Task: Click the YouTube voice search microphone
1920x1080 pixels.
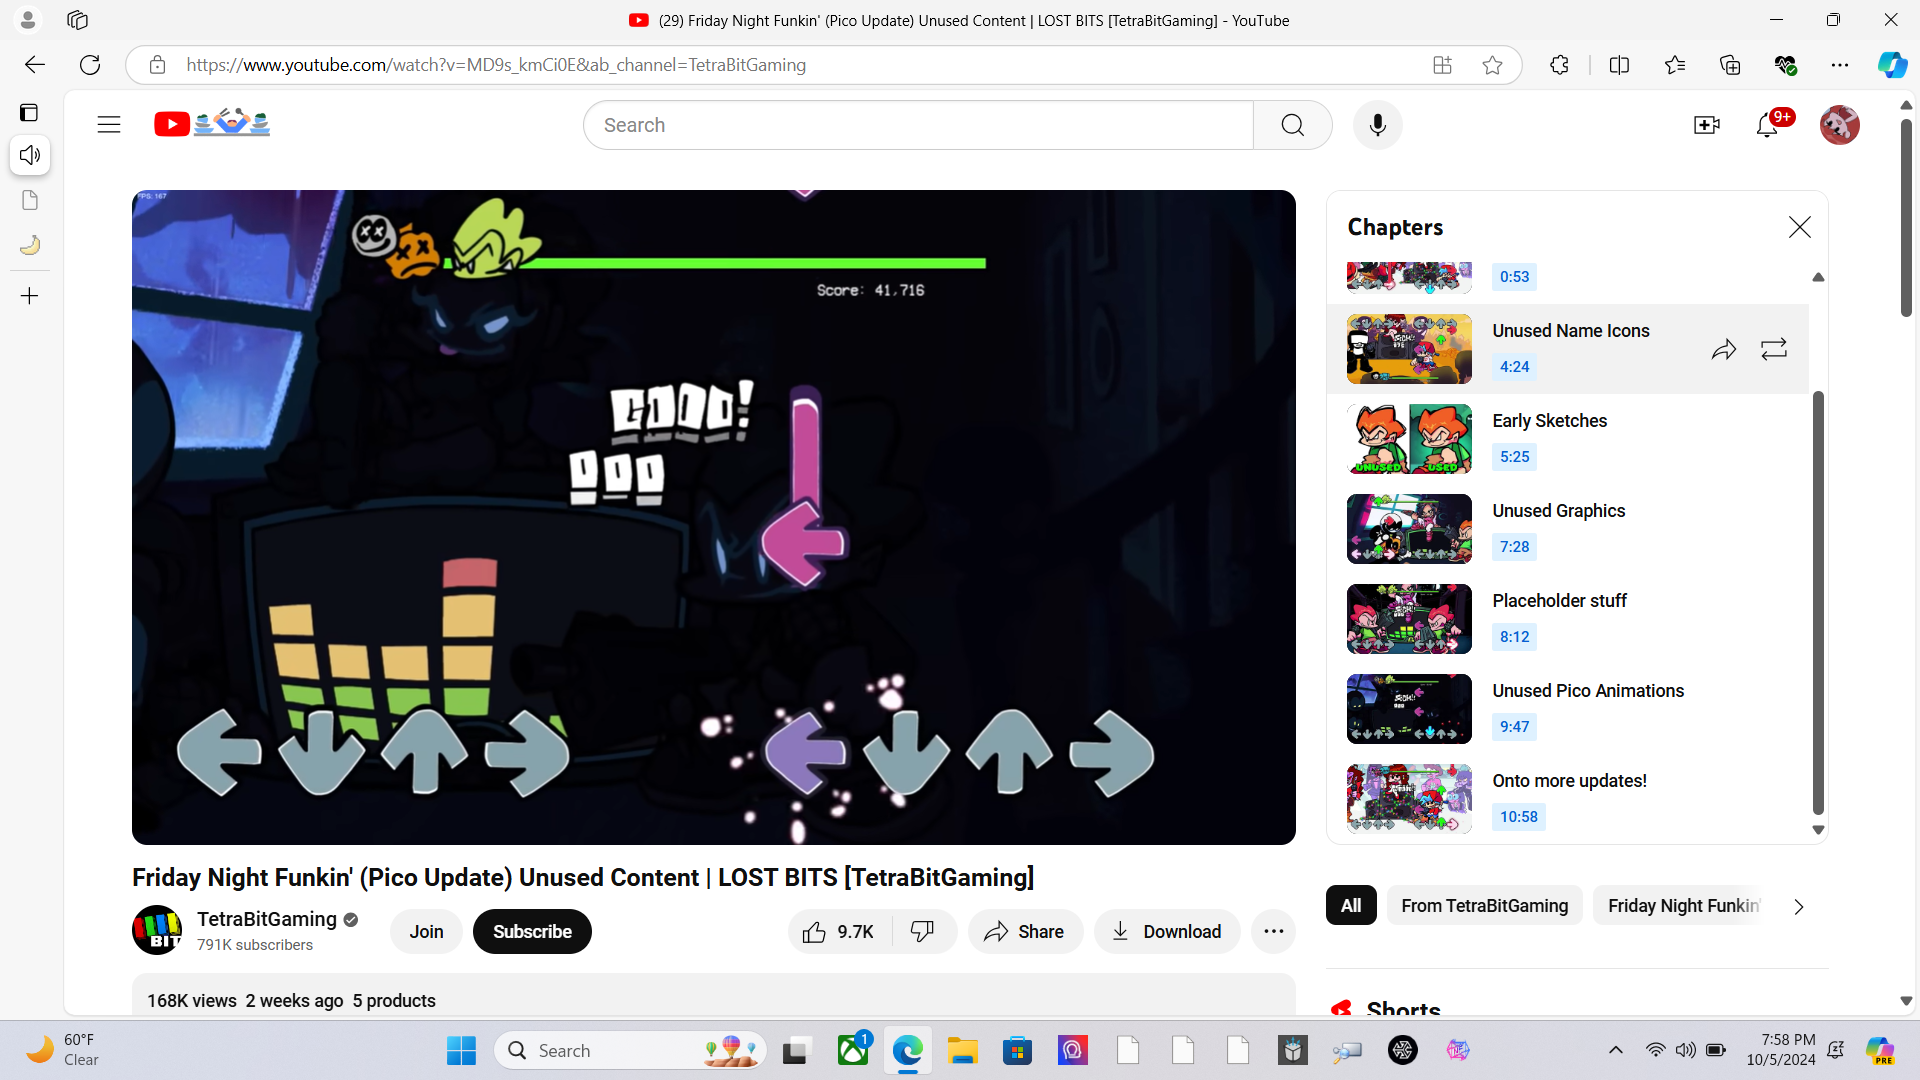Action: pos(1377,125)
